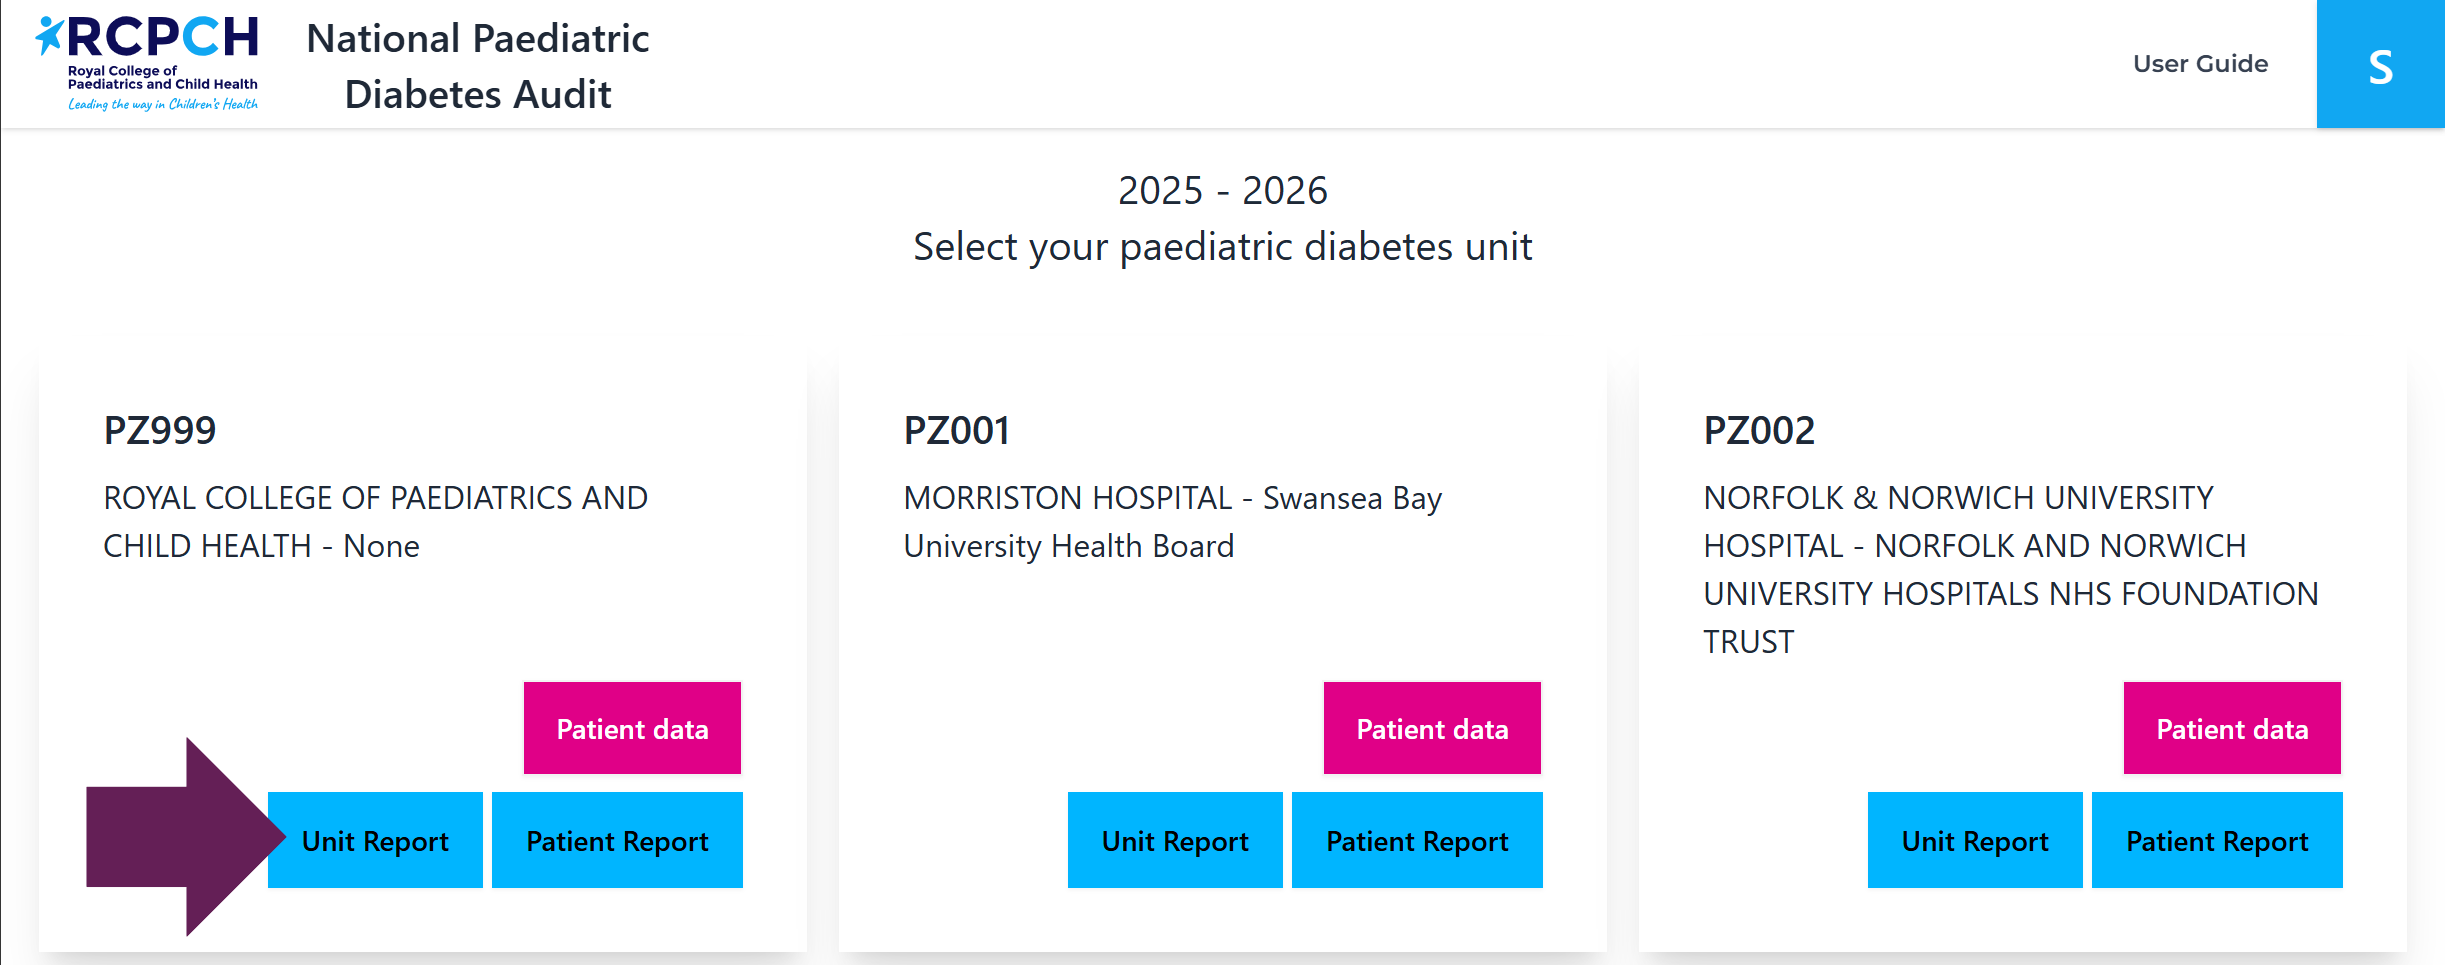Screen dimensions: 2445x965
Task: Open the User Guide link
Action: (2200, 64)
